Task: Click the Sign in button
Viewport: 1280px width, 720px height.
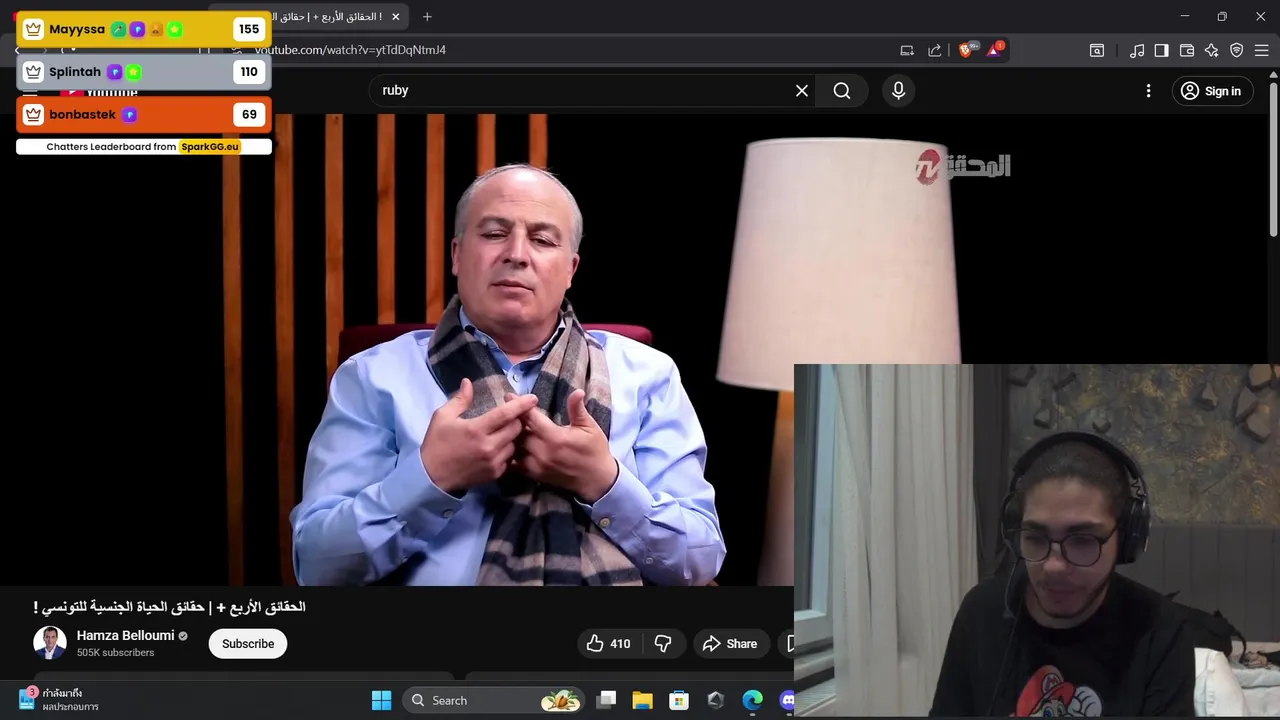Action: pyautogui.click(x=1211, y=91)
